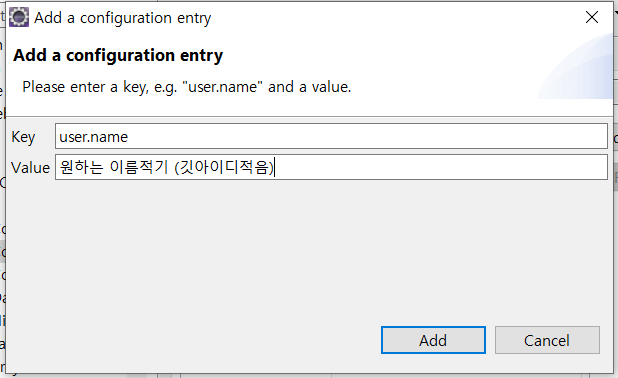Click the 'Please enter a key' instruction text
The height and width of the screenshot is (378, 618).
186,87
